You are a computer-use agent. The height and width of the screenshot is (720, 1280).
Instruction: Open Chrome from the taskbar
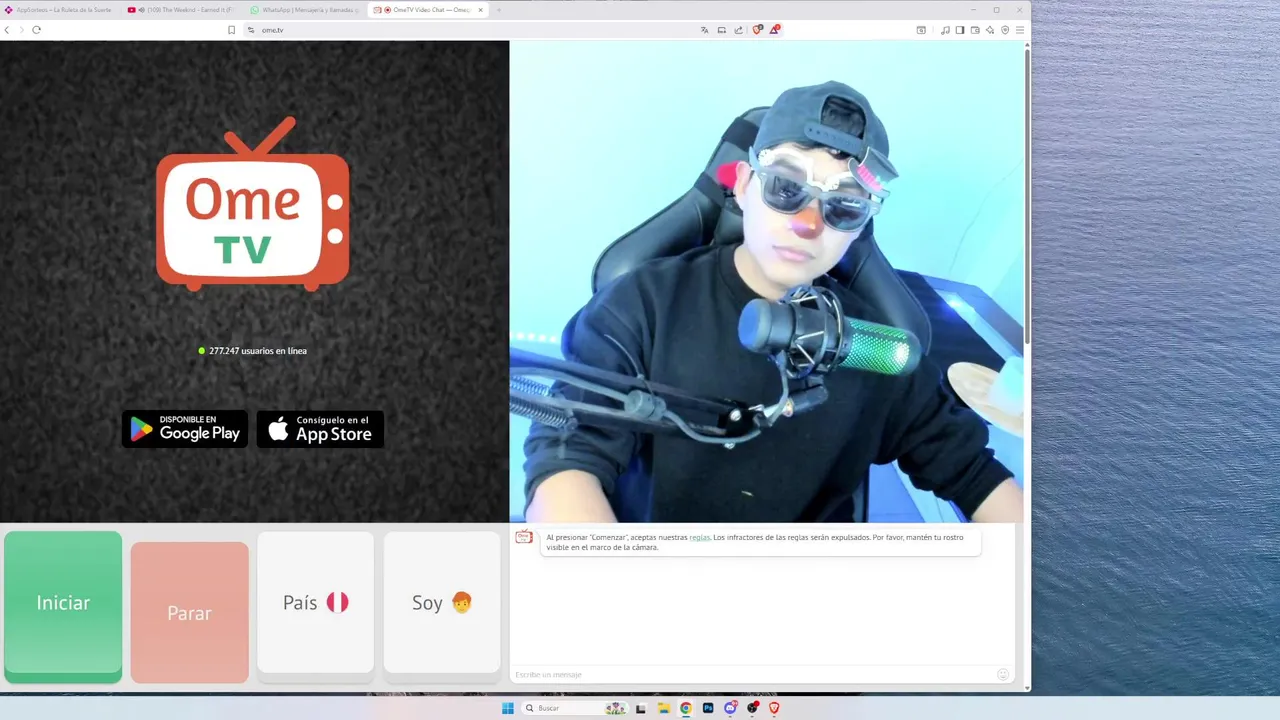tap(685, 708)
